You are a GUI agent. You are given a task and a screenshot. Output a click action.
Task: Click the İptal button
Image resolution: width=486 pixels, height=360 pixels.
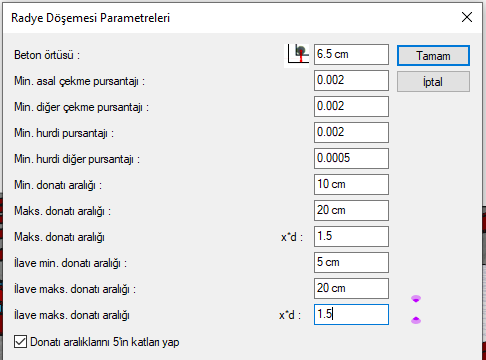pyautogui.click(x=433, y=81)
